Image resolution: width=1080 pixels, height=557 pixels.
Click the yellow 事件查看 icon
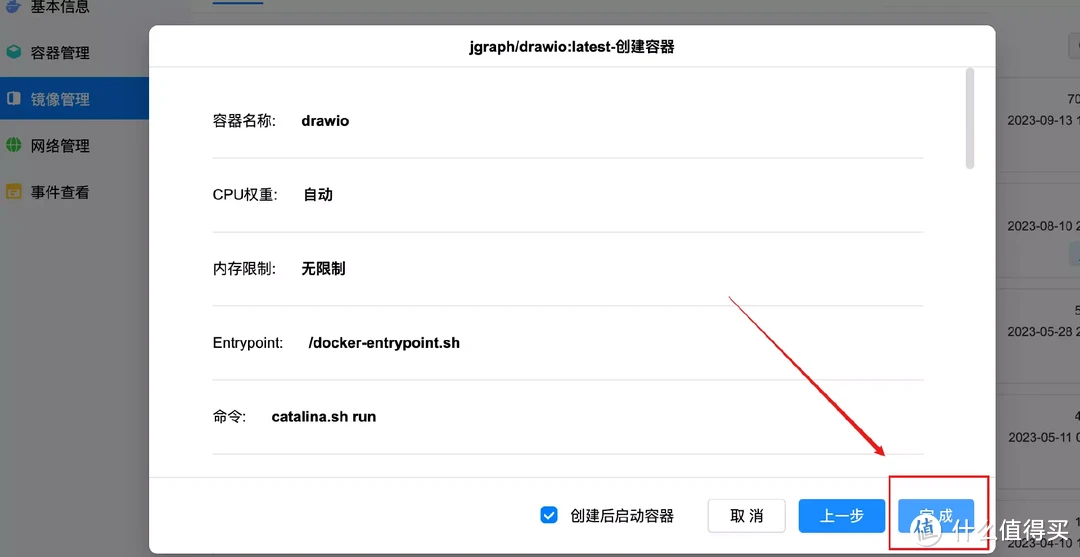[14, 192]
